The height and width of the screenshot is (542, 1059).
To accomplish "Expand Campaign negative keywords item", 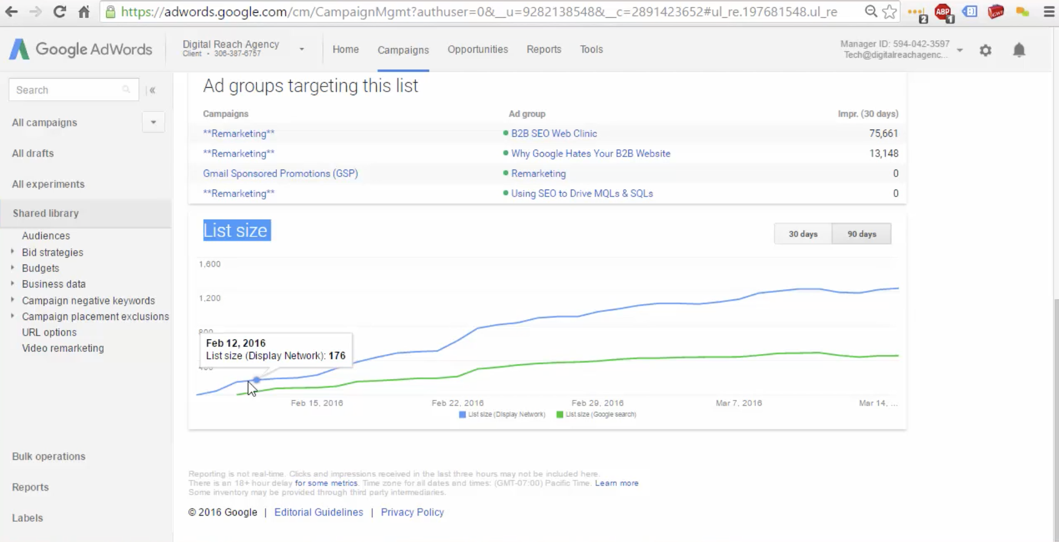I will pos(13,300).
